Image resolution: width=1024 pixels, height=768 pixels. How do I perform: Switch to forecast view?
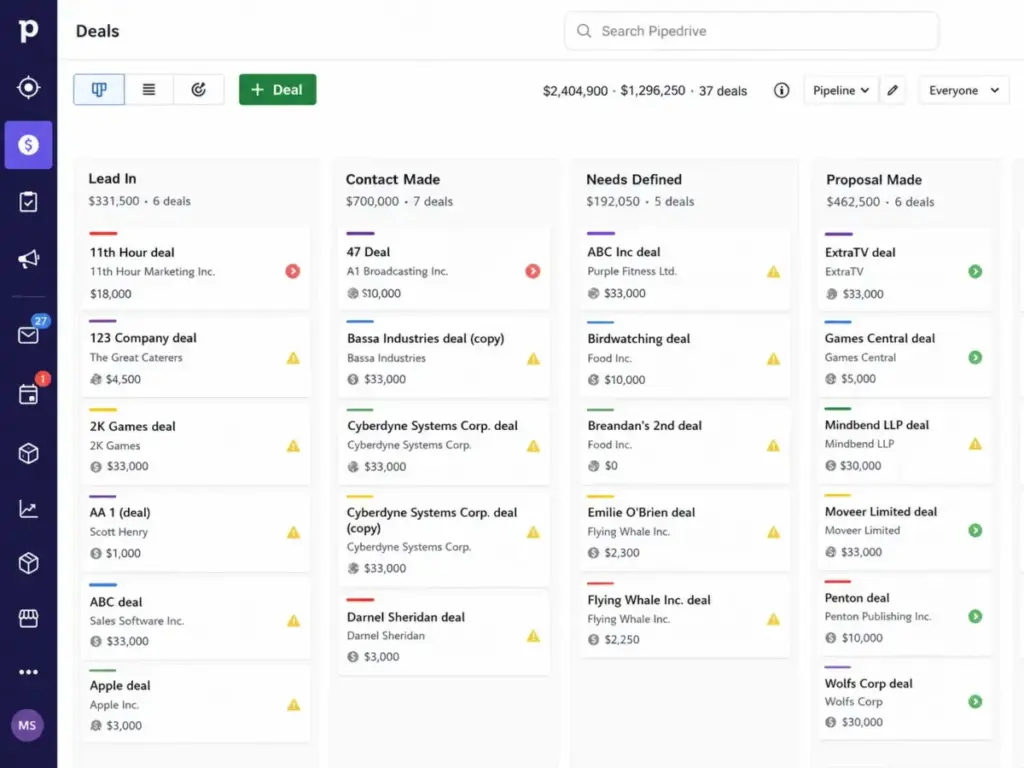[x=199, y=89]
